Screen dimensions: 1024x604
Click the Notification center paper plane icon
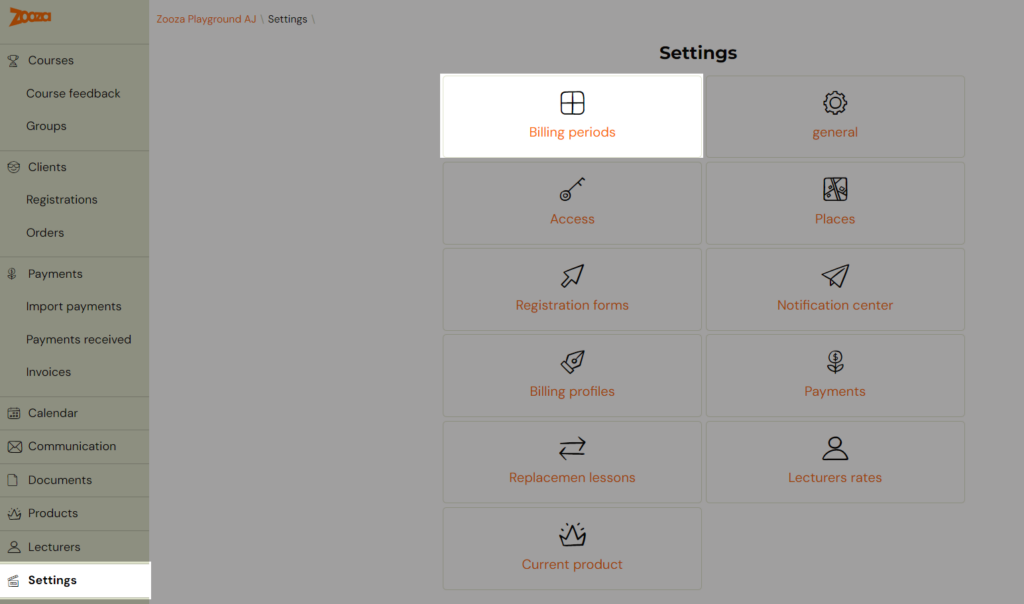(835, 276)
